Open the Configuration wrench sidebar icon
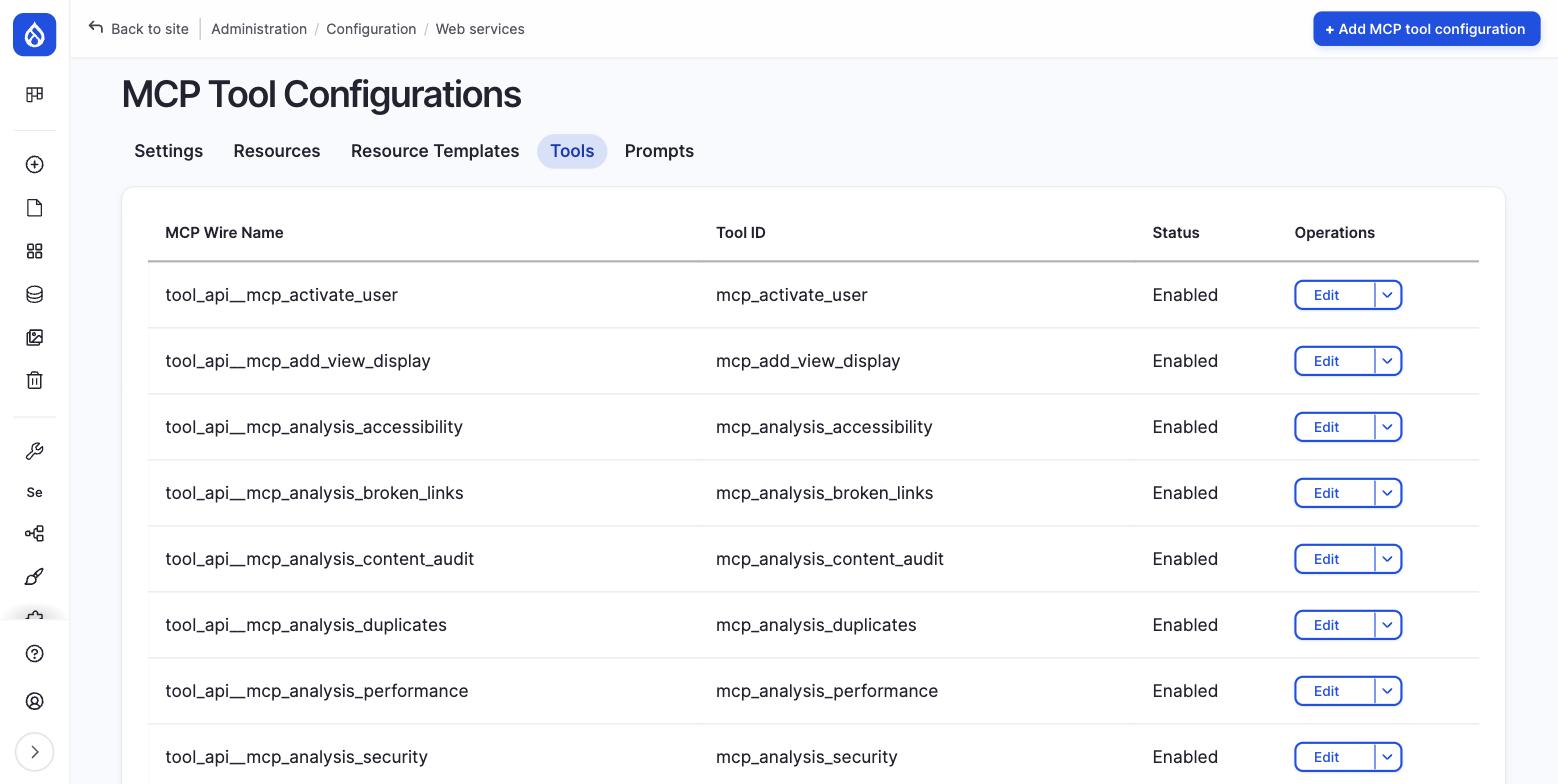Screen dimensions: 1558x784 34,451
